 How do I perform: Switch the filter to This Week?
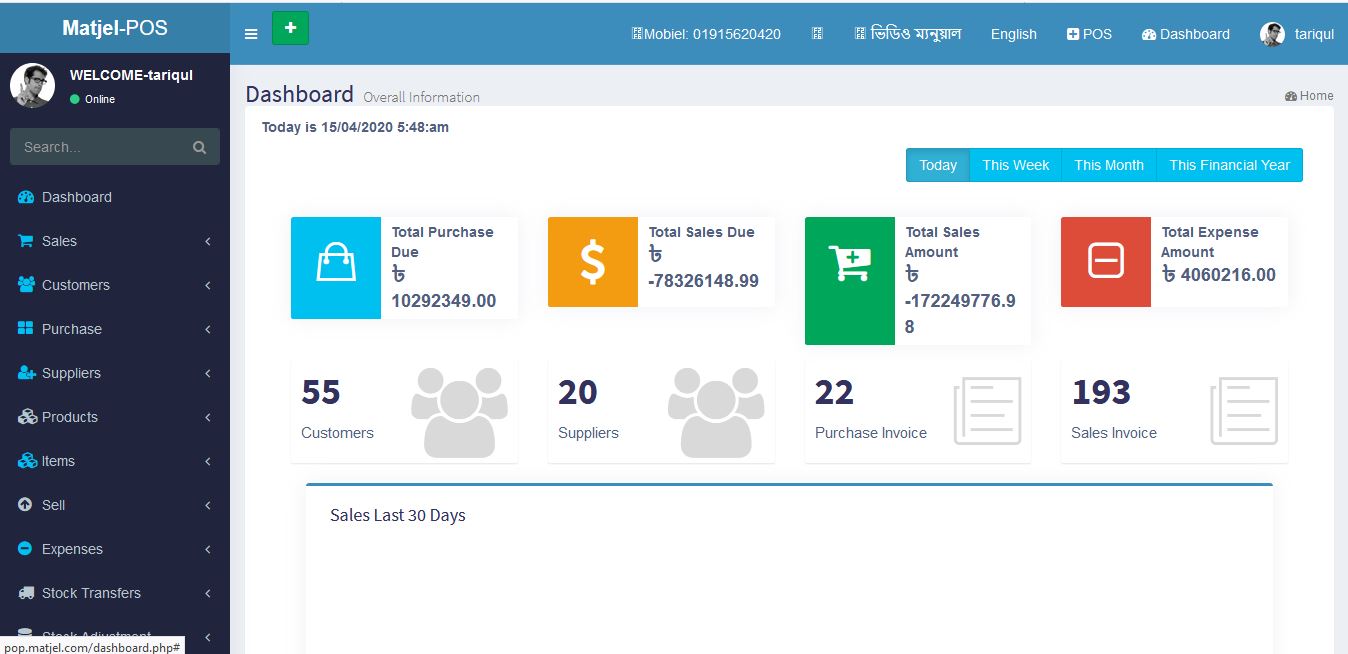point(1015,165)
